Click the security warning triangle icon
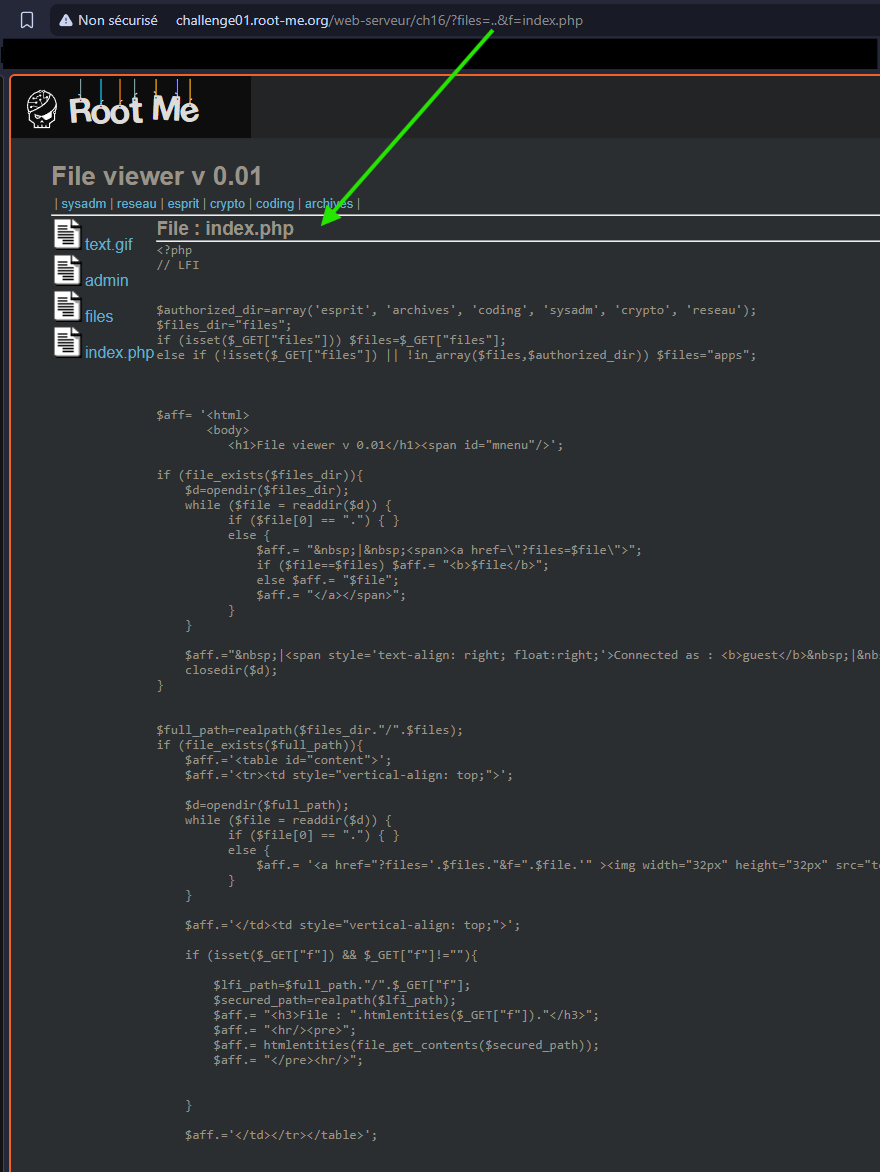 click(66, 20)
